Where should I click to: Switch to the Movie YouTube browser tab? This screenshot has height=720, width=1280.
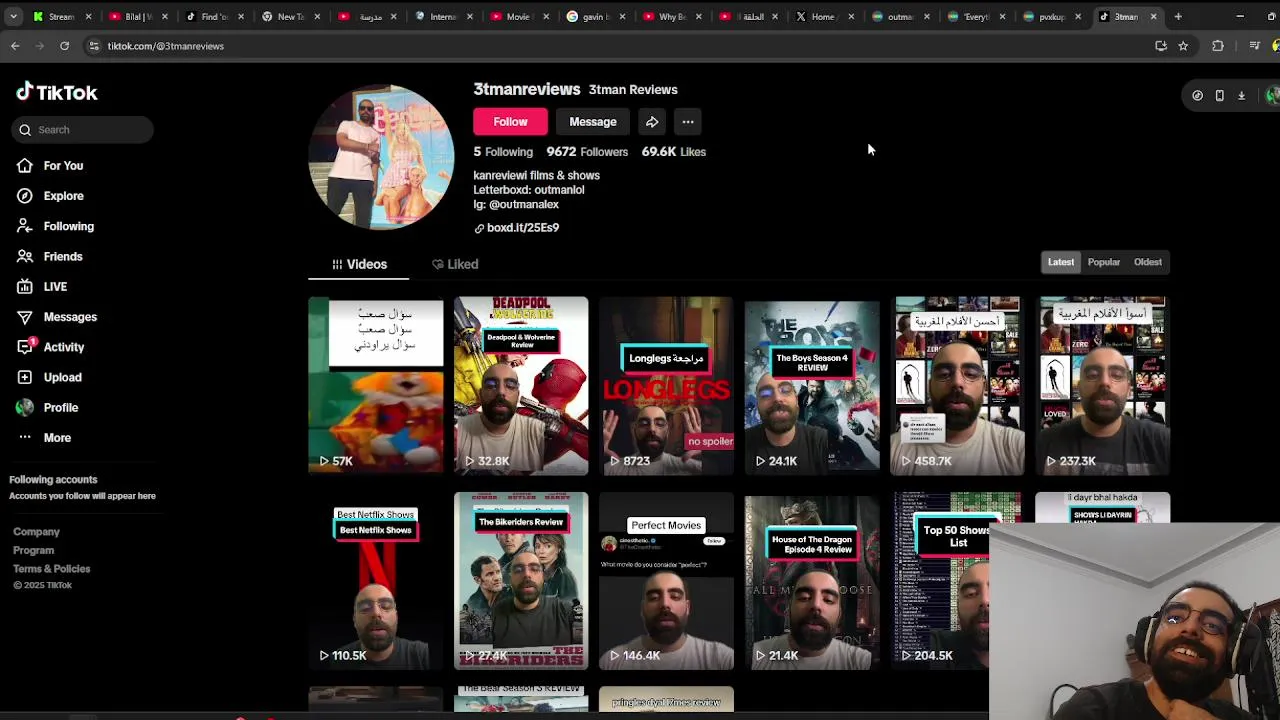[x=520, y=16]
